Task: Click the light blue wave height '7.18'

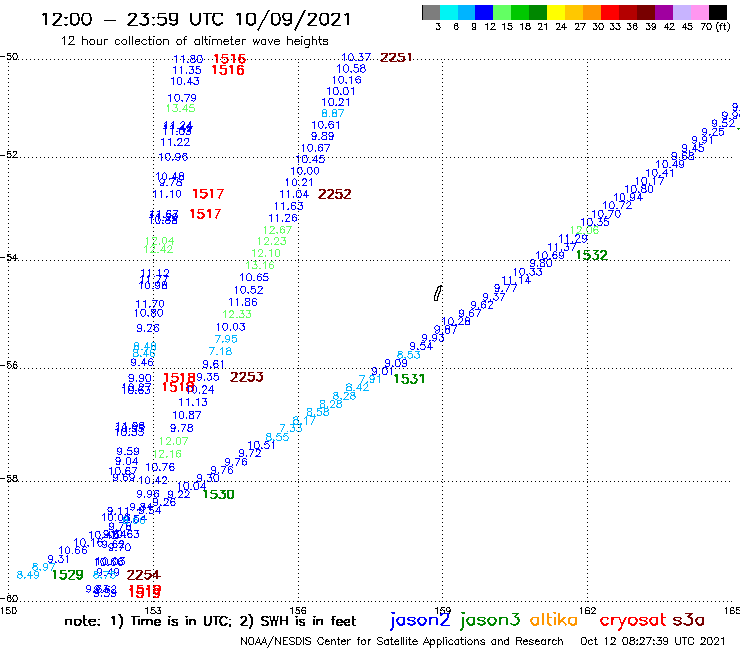Action: tap(220, 351)
